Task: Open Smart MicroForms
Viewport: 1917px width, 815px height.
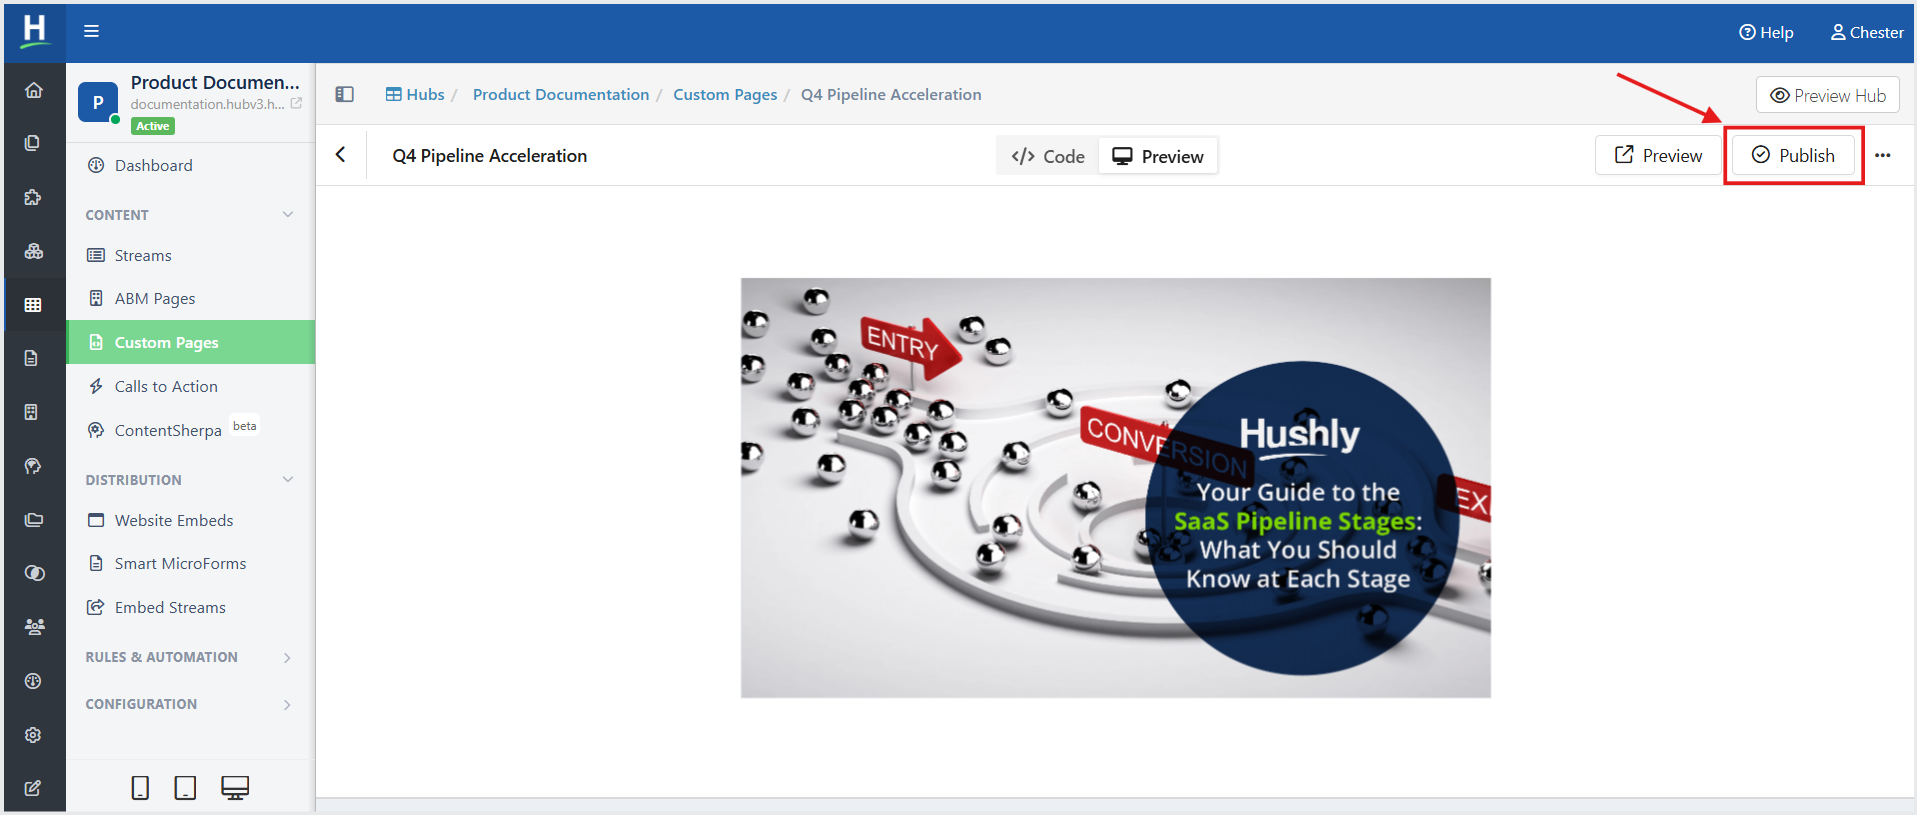Action: click(x=190, y=563)
